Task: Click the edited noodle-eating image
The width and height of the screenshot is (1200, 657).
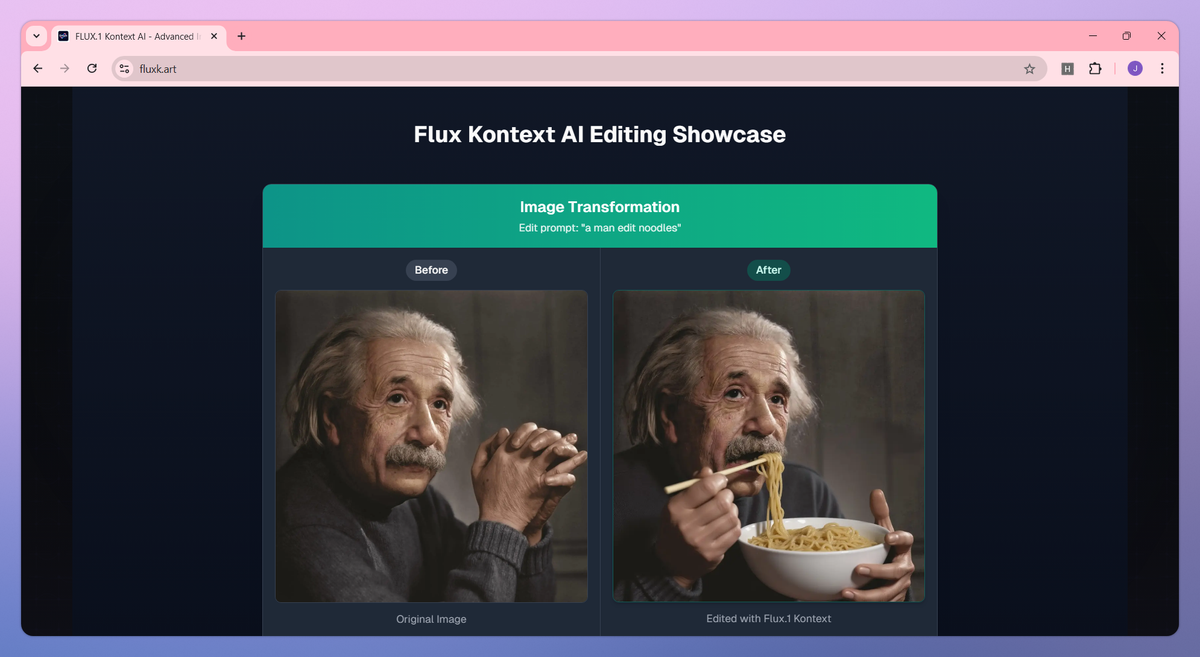Action: pos(768,446)
